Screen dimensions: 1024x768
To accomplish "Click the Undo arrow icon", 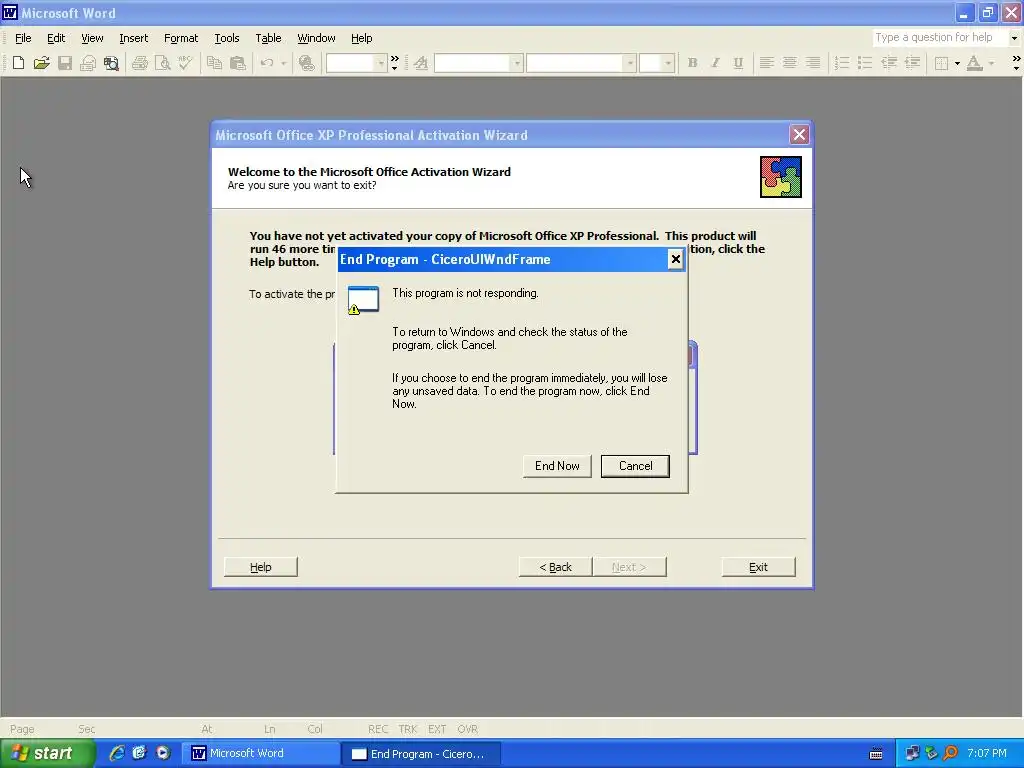I will coord(266,63).
